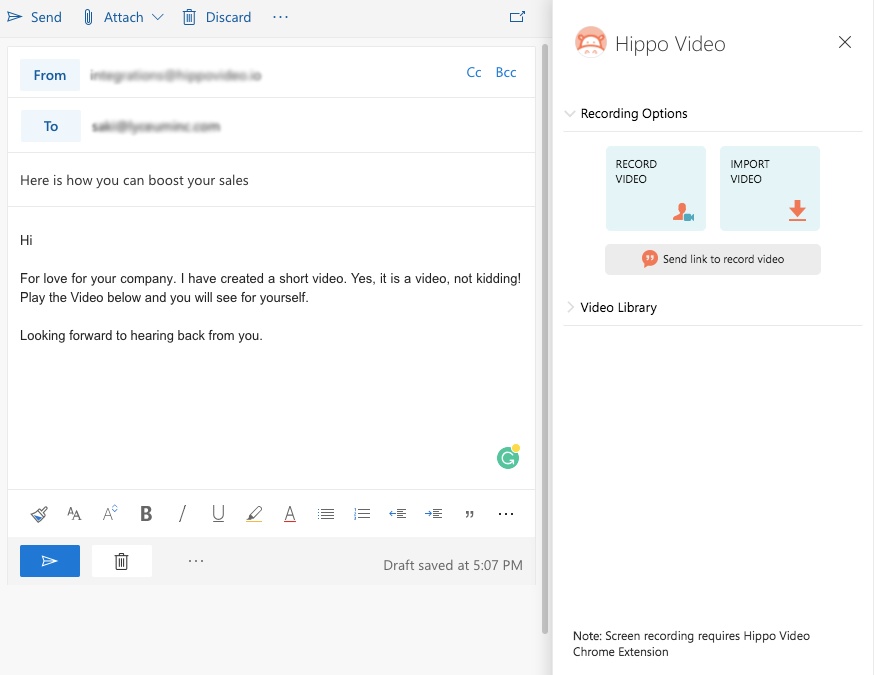874x675 pixels.
Task: Open the text highlight color picker
Action: (x=254, y=514)
